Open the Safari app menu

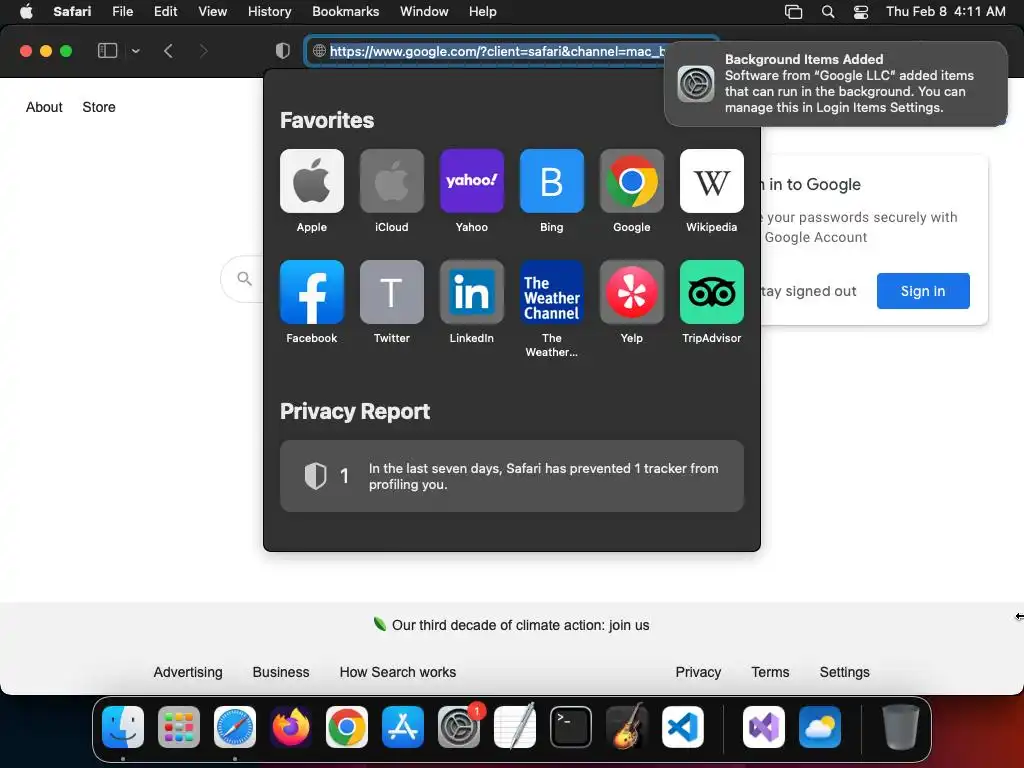(72, 11)
